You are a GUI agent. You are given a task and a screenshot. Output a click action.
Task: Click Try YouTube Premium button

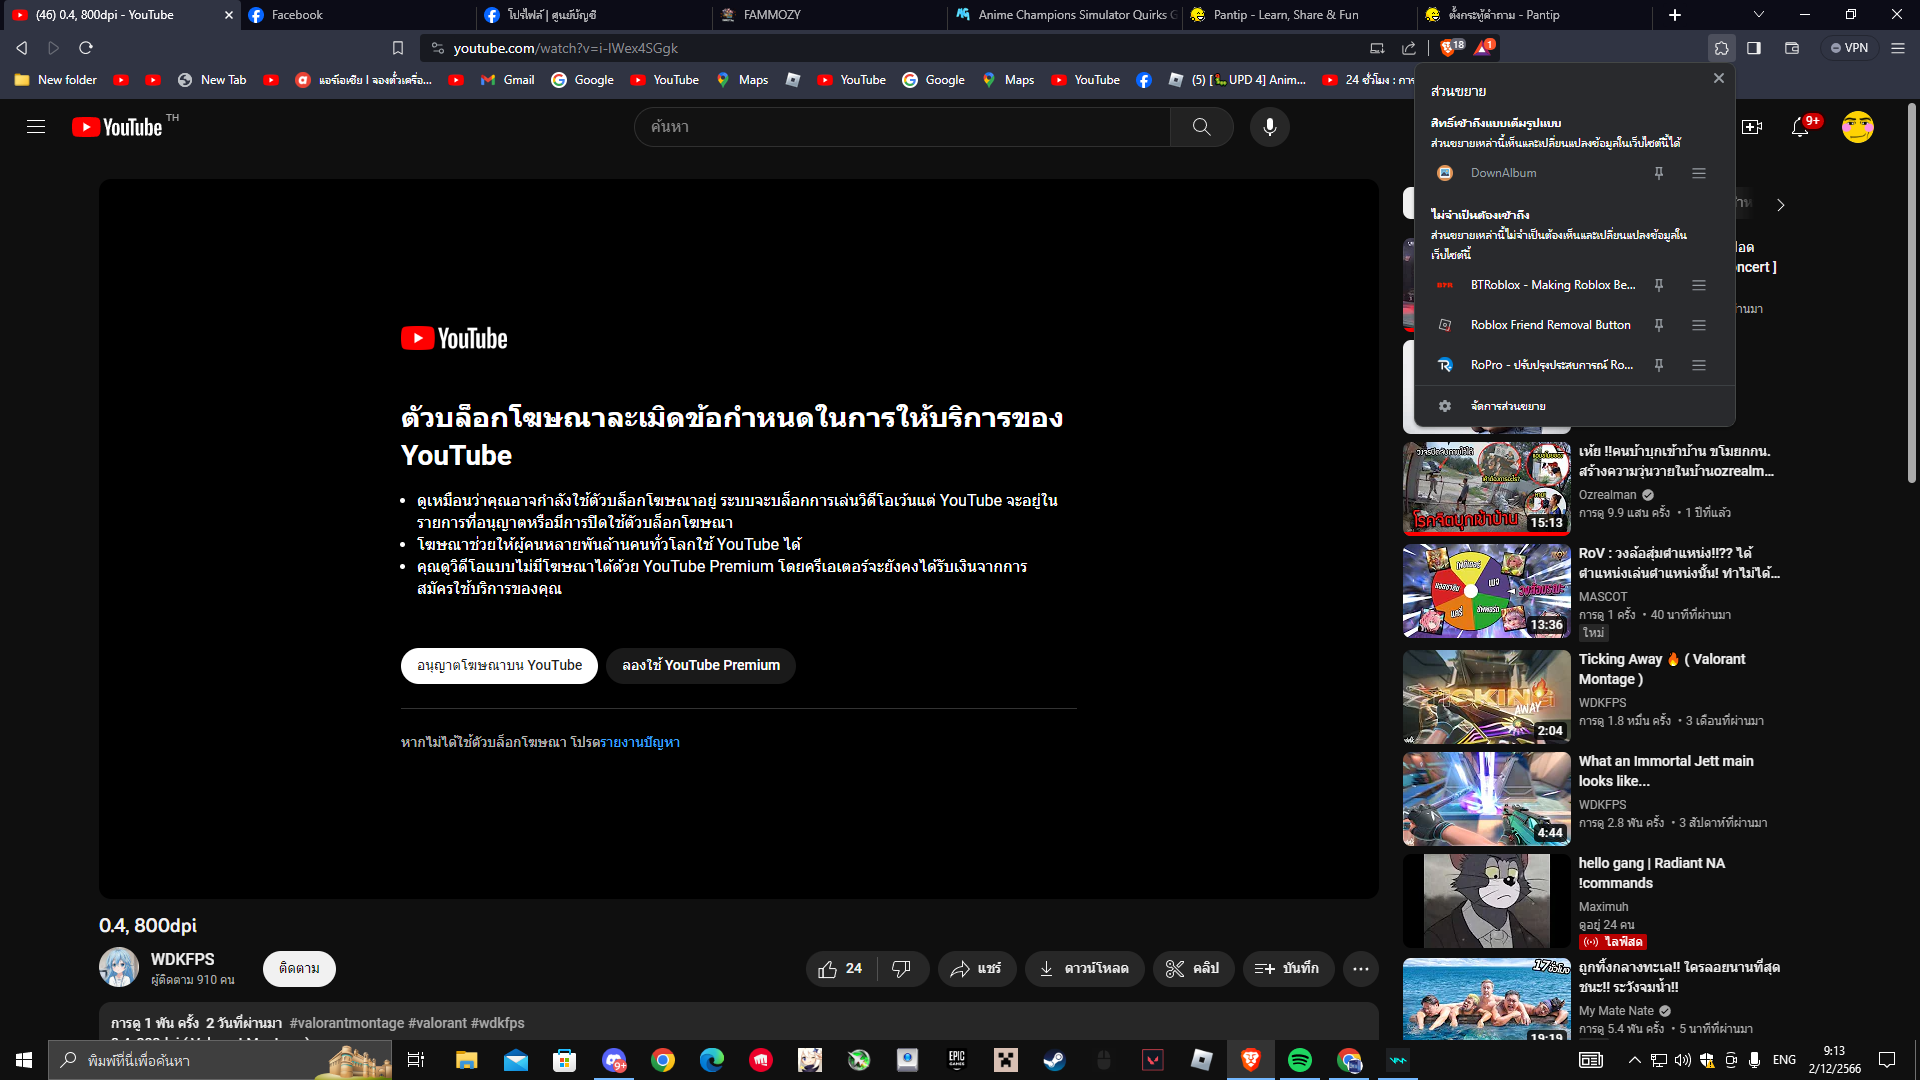[x=701, y=666]
